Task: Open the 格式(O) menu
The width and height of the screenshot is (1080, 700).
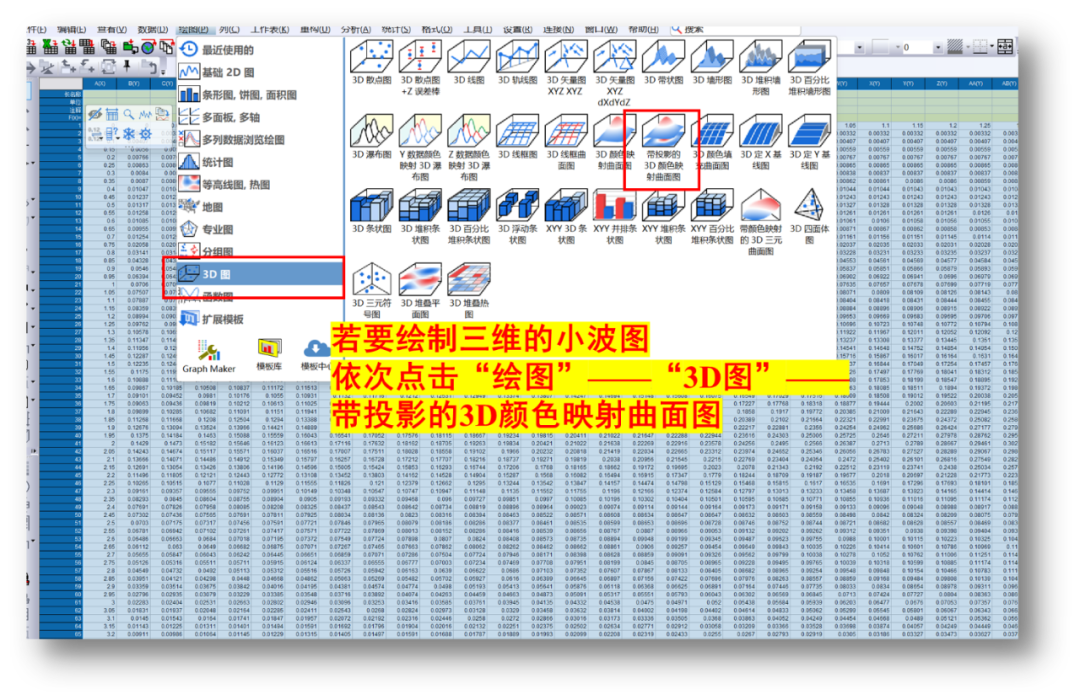Action: 437,30
